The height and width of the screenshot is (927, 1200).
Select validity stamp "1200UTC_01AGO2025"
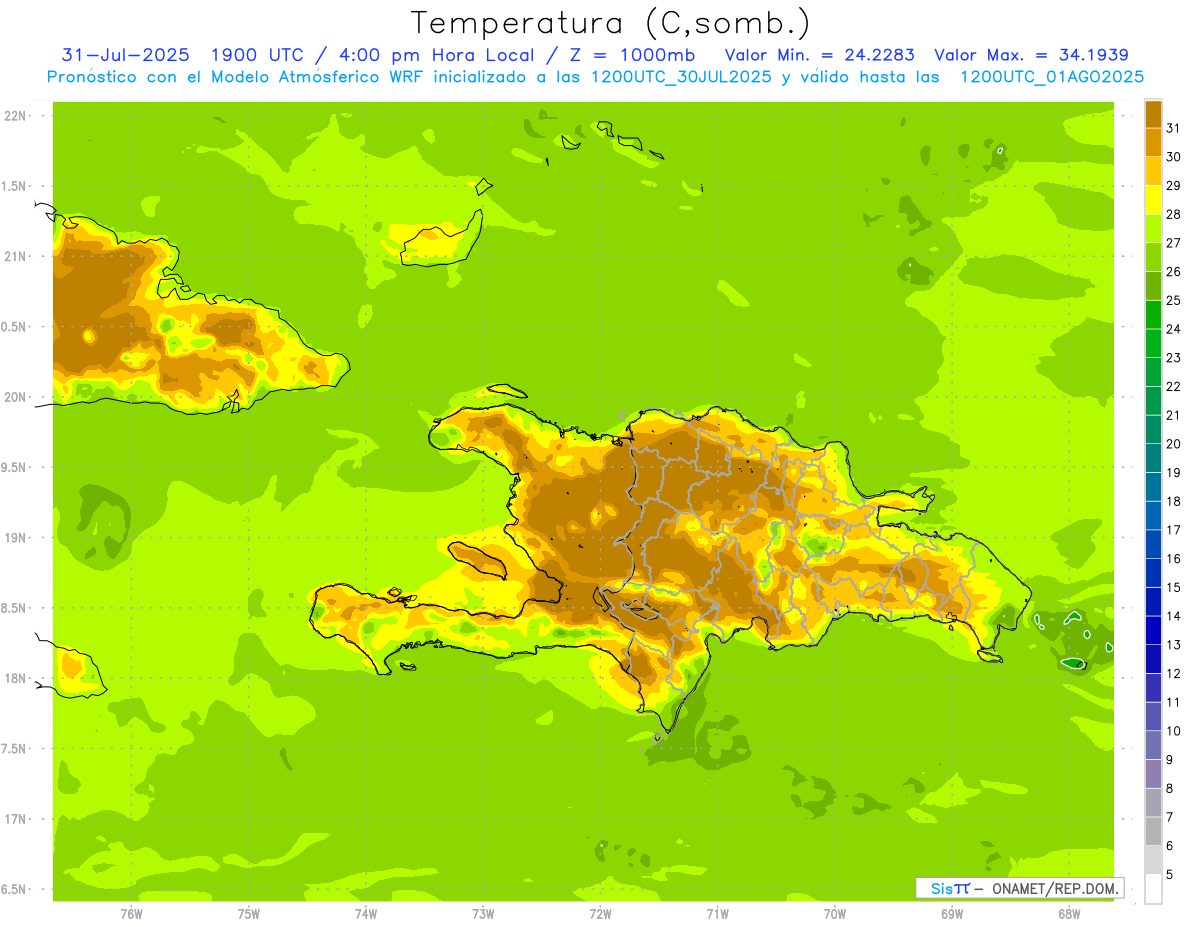[1052, 77]
